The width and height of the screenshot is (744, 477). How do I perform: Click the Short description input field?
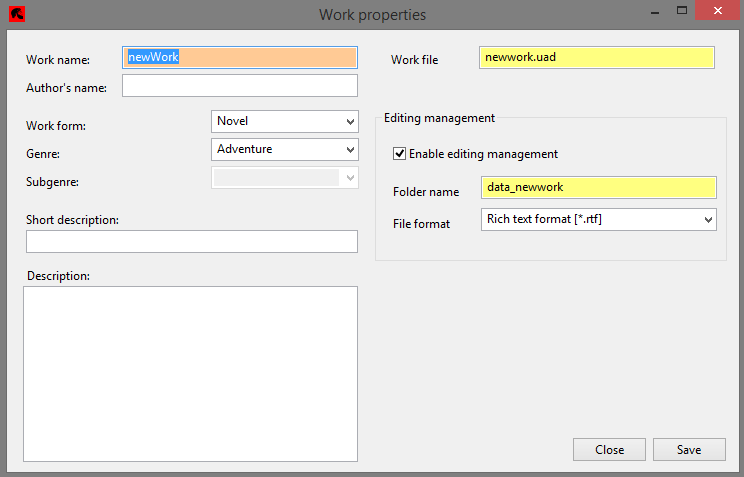(x=192, y=242)
